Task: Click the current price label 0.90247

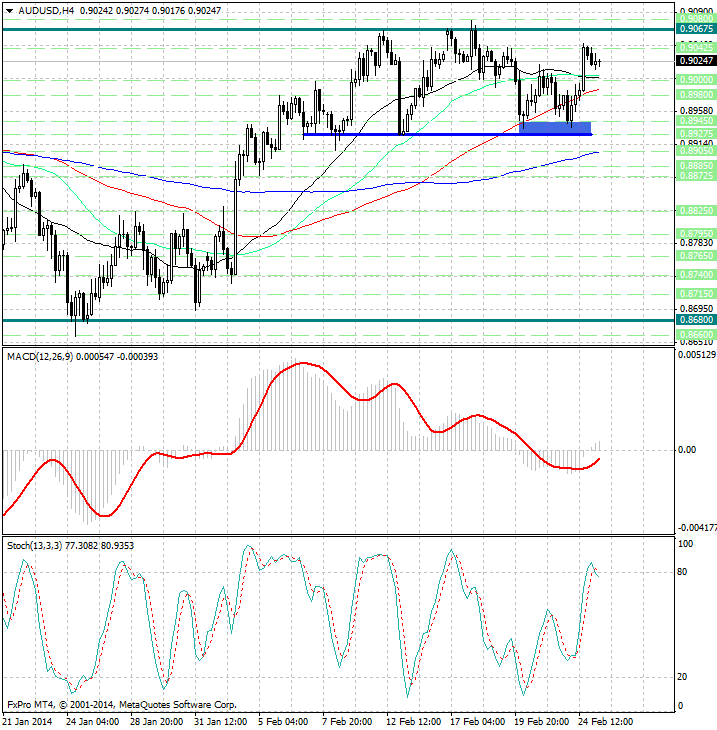Action: coord(696,61)
